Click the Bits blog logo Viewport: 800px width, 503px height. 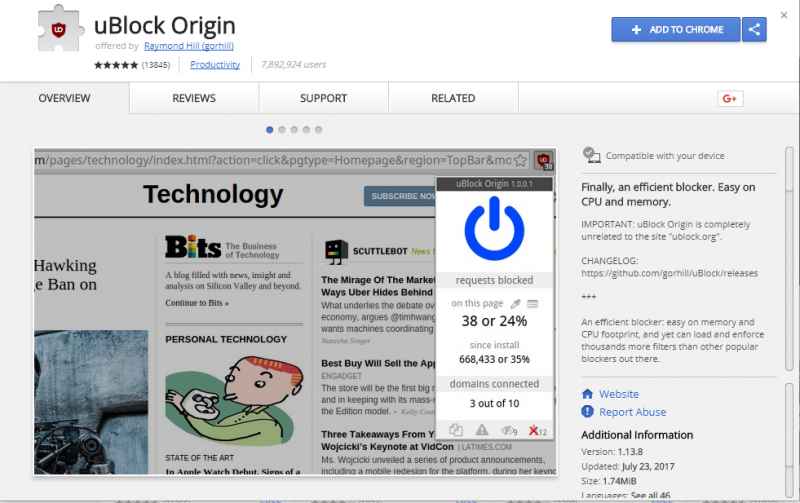[x=193, y=247]
